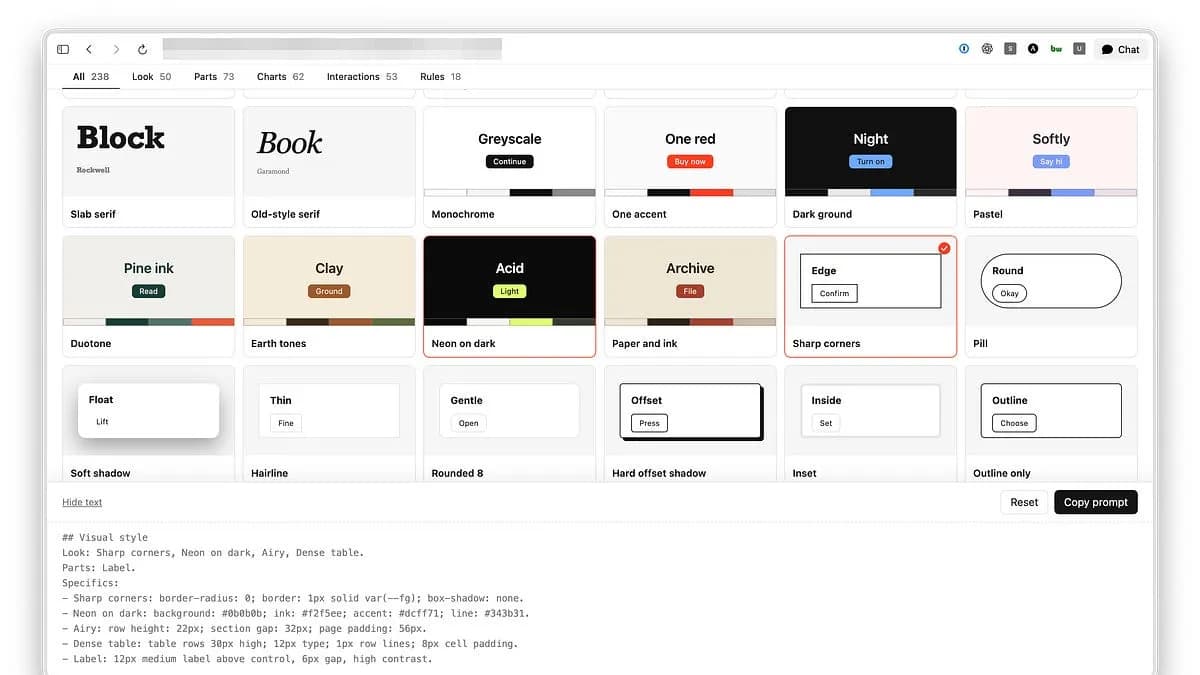Screen dimensions: 1200x675
Task: Select the One accent card
Action: point(690,167)
